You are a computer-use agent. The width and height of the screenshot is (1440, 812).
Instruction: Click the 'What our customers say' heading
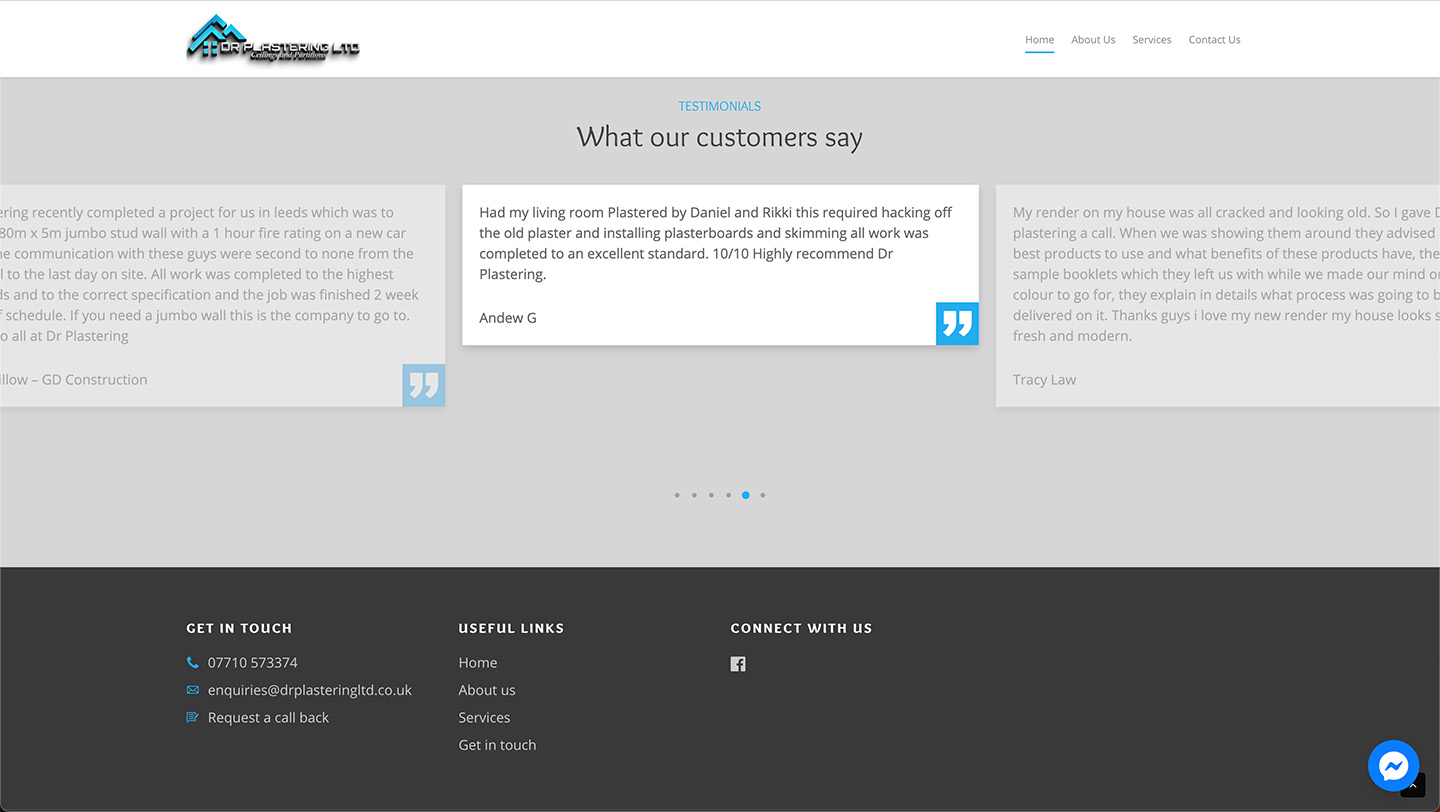click(x=720, y=137)
